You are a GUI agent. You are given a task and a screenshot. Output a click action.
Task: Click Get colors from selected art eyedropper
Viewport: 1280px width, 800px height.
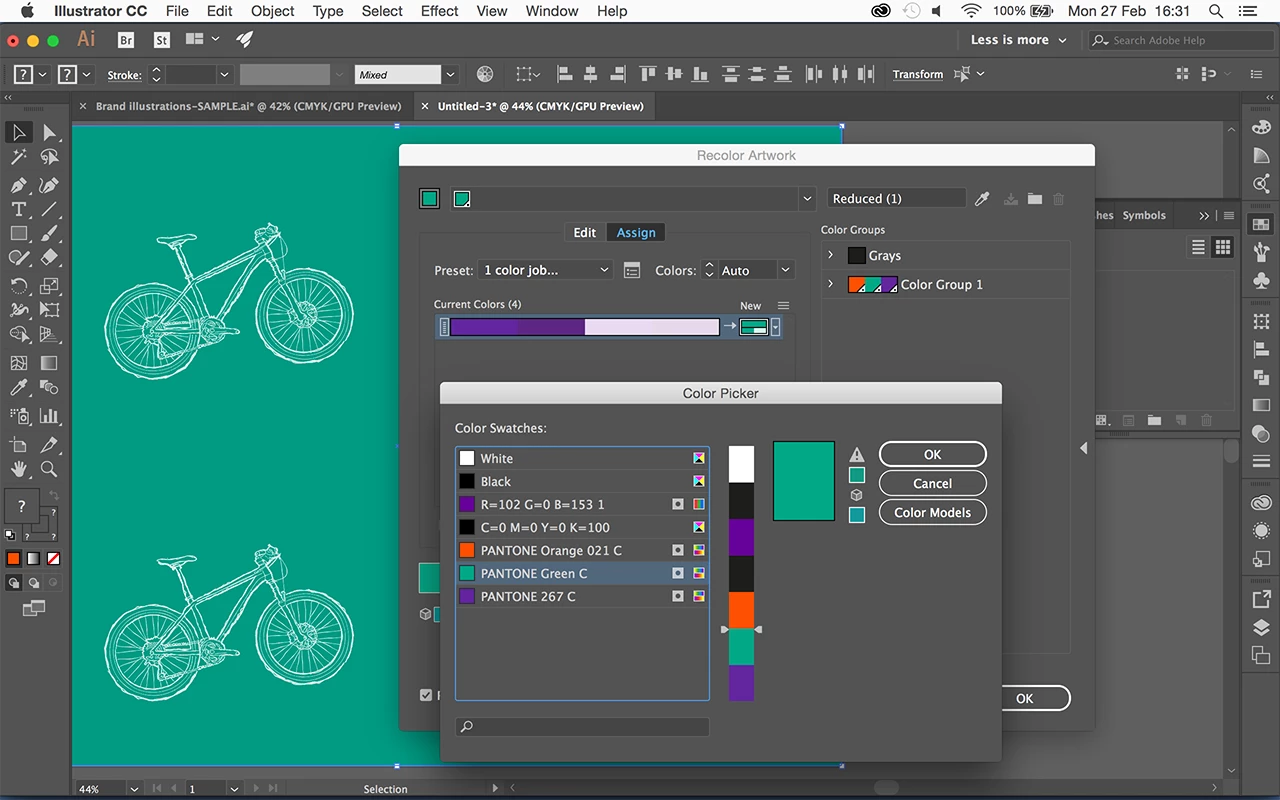983,199
